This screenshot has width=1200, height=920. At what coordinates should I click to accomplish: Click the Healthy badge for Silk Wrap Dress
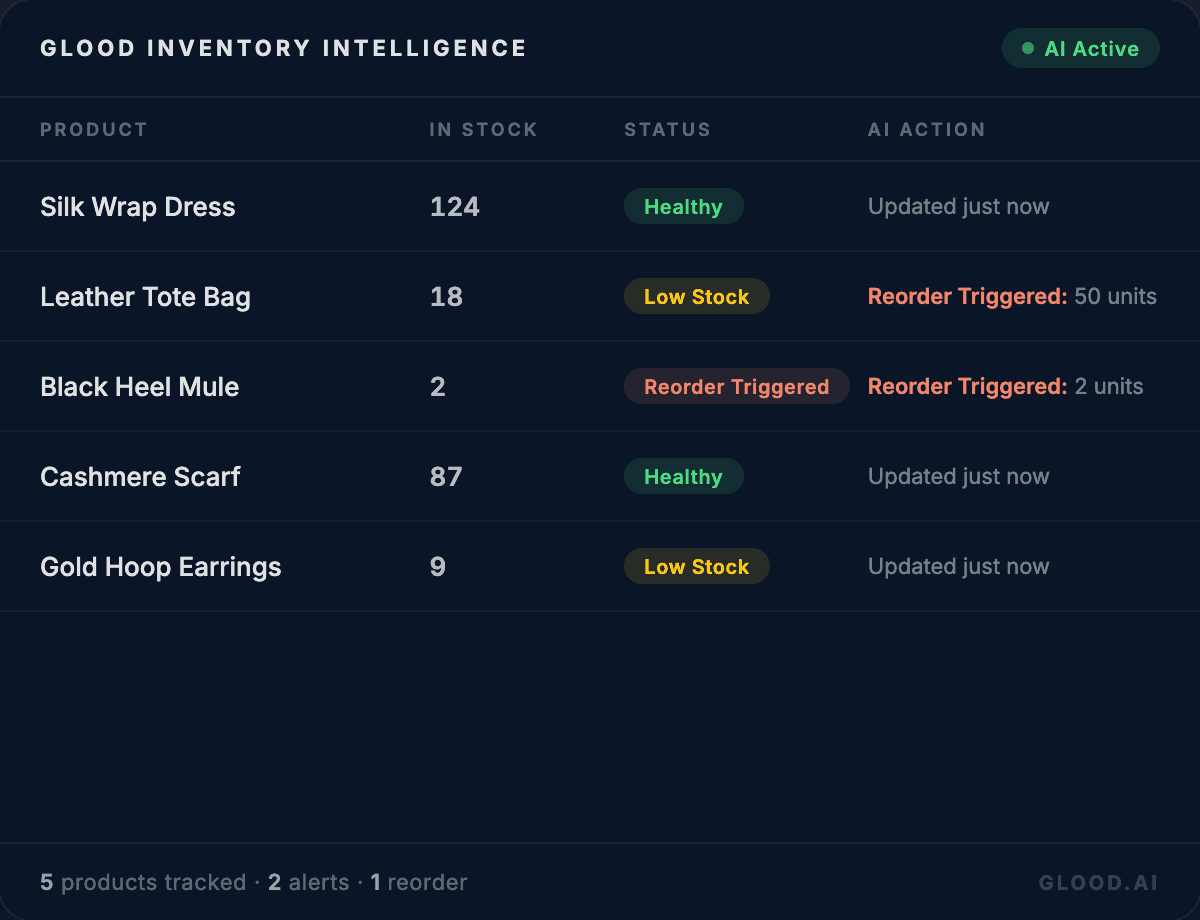684,206
